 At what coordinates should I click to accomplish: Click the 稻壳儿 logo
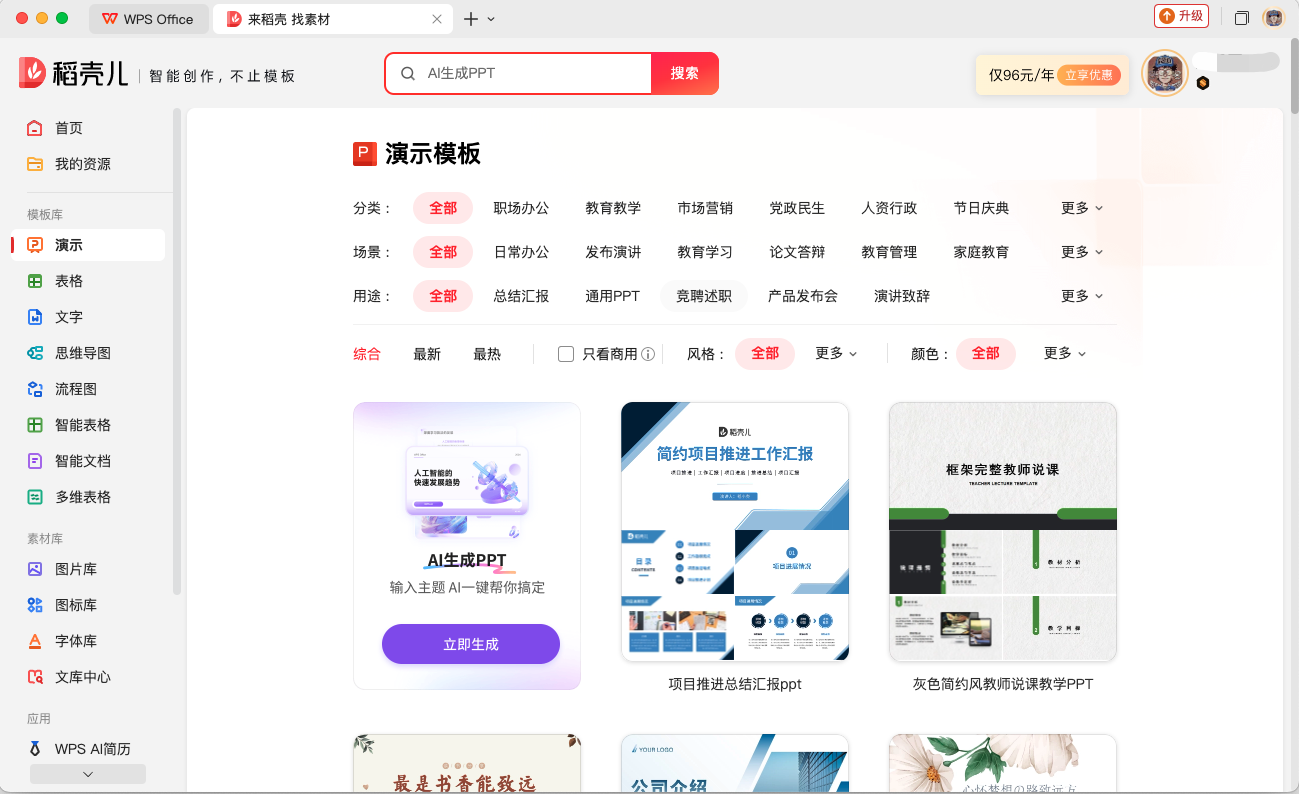tap(73, 73)
